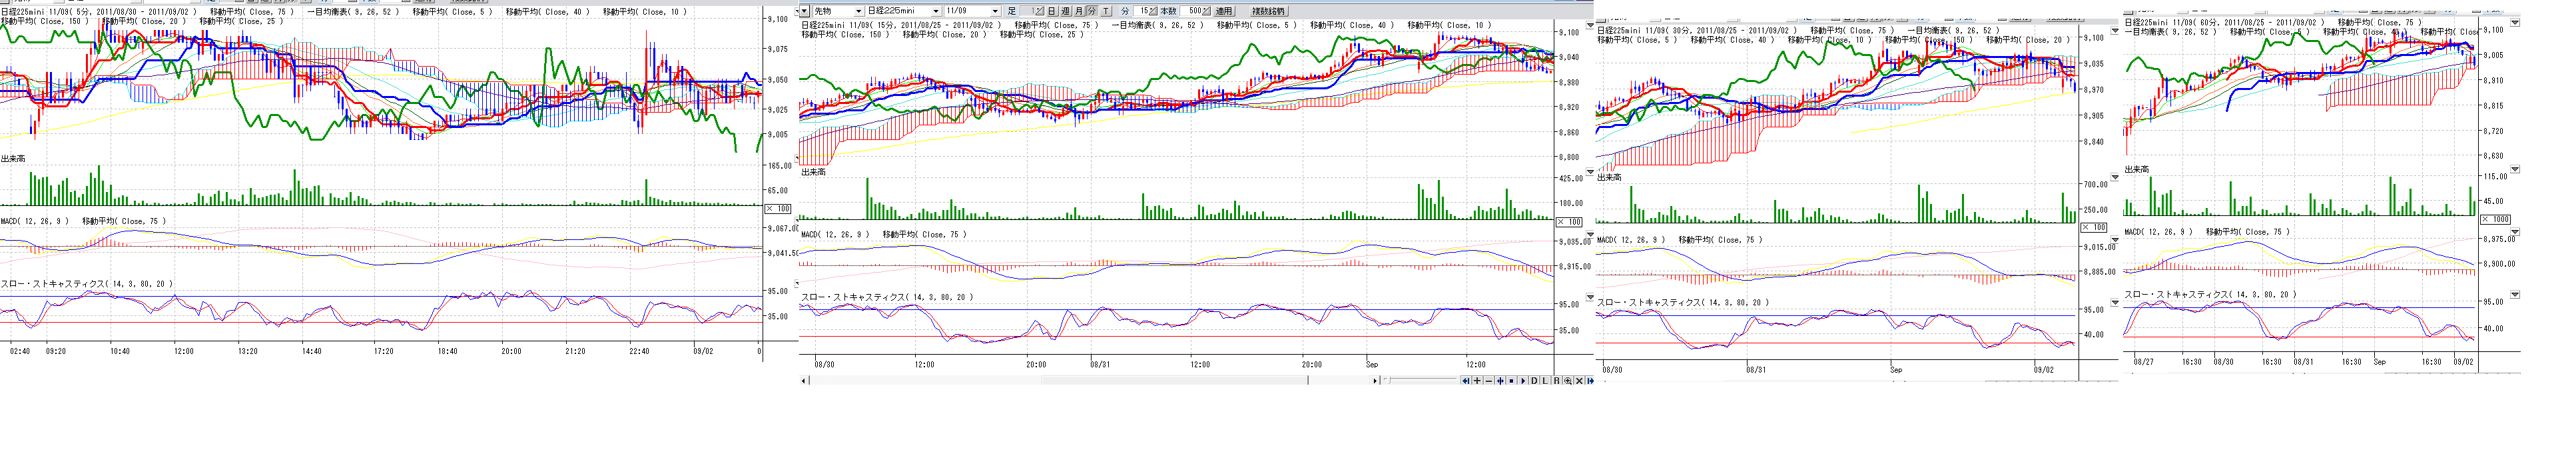Image resolution: width=2576 pixels, height=456 pixels.
Task: Open the 先物 product type dropdown
Action: (x=858, y=11)
